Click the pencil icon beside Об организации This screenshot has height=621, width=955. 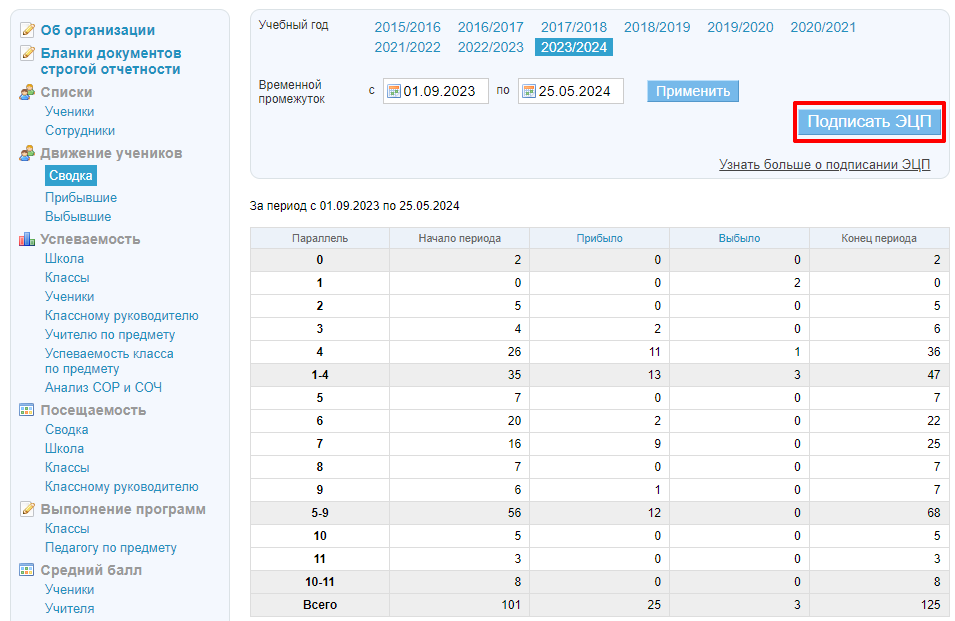point(28,31)
